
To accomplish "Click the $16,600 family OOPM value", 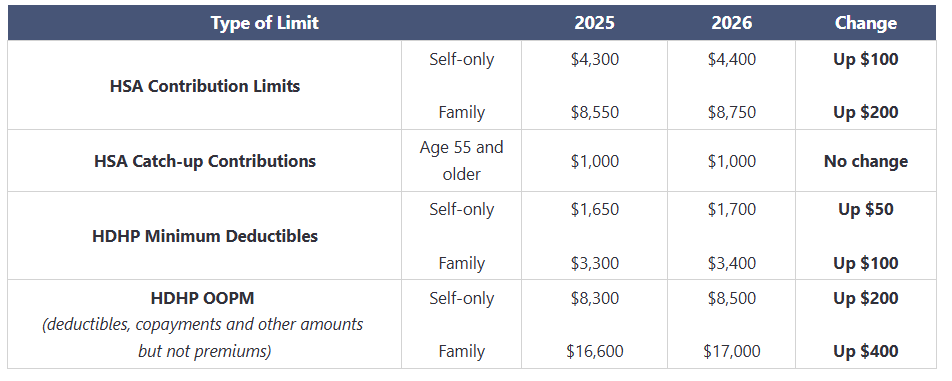I will (x=594, y=351).
